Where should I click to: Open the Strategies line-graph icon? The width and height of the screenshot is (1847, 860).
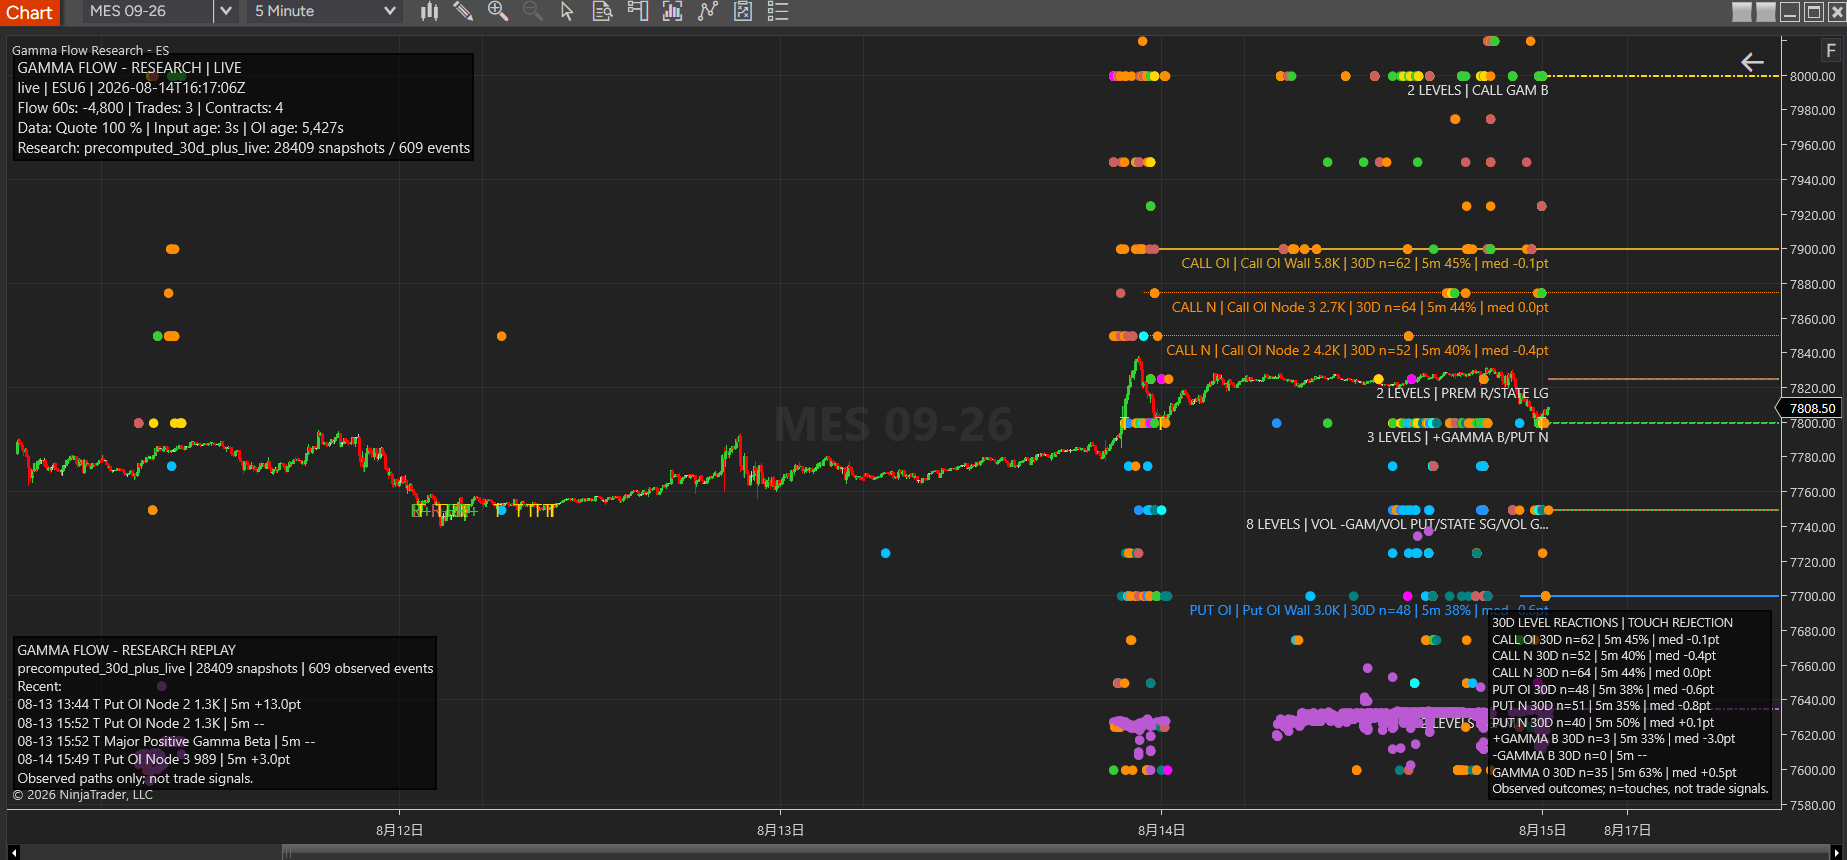[708, 11]
